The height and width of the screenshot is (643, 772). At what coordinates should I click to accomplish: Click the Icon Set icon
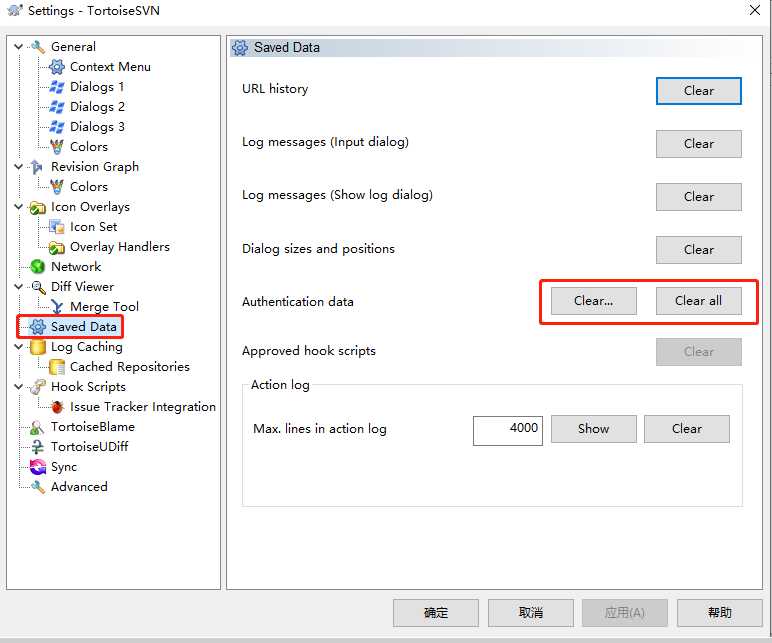[x=57, y=227]
